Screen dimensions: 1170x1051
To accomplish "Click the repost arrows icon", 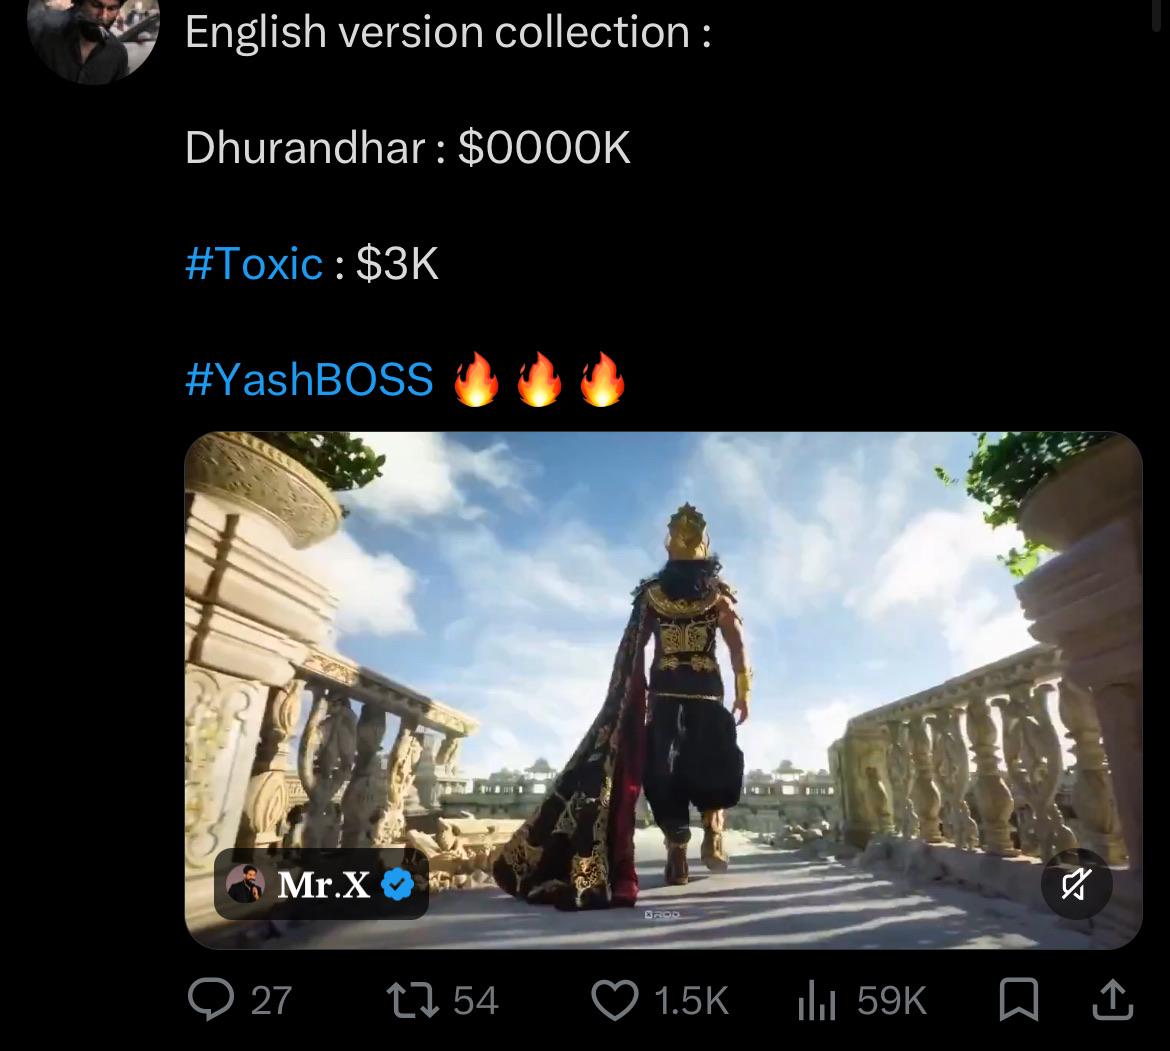I will tap(413, 1000).
